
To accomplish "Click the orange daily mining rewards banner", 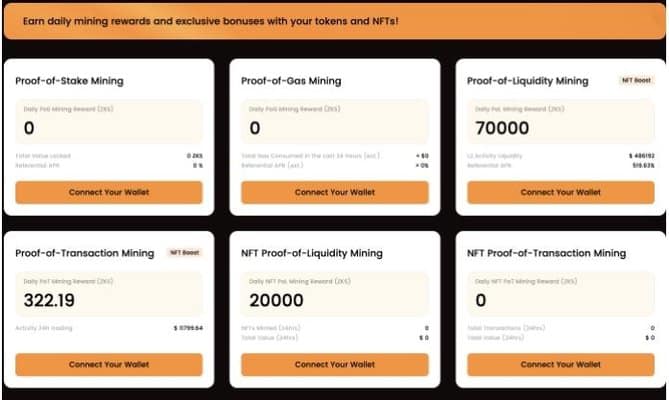I will pos(334,20).
